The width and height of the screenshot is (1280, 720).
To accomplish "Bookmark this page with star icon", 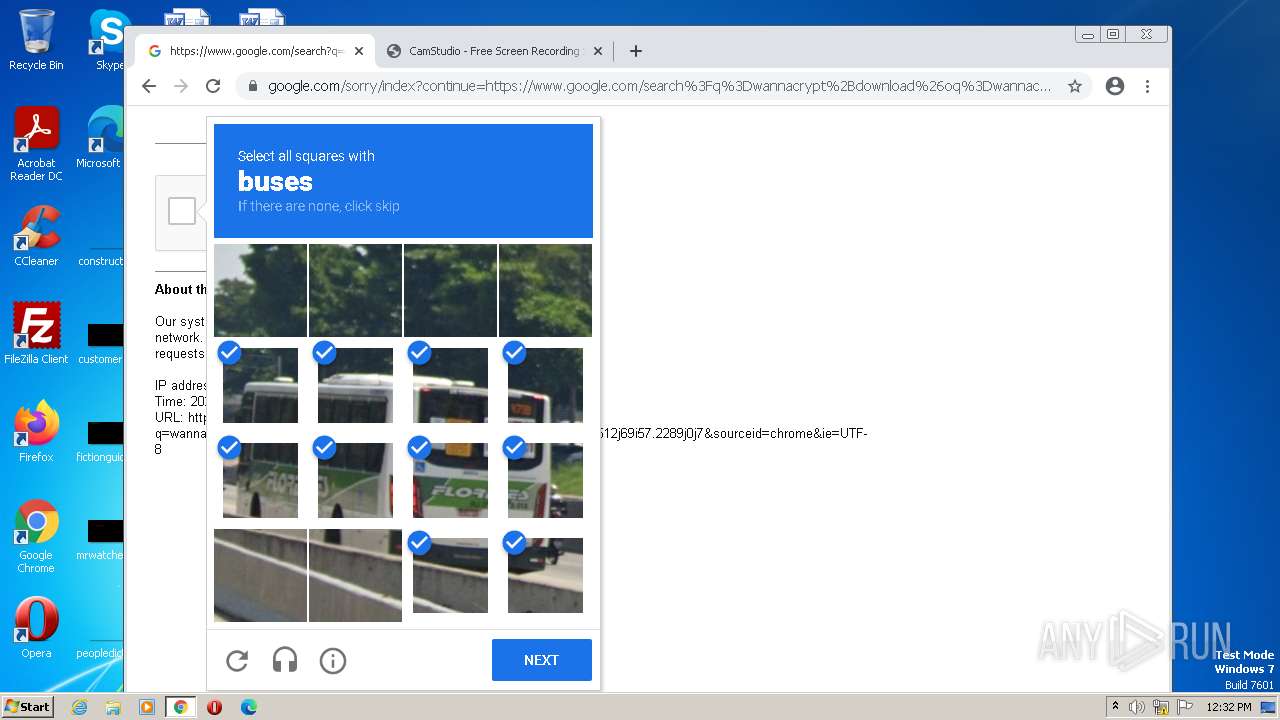I will click(1075, 86).
